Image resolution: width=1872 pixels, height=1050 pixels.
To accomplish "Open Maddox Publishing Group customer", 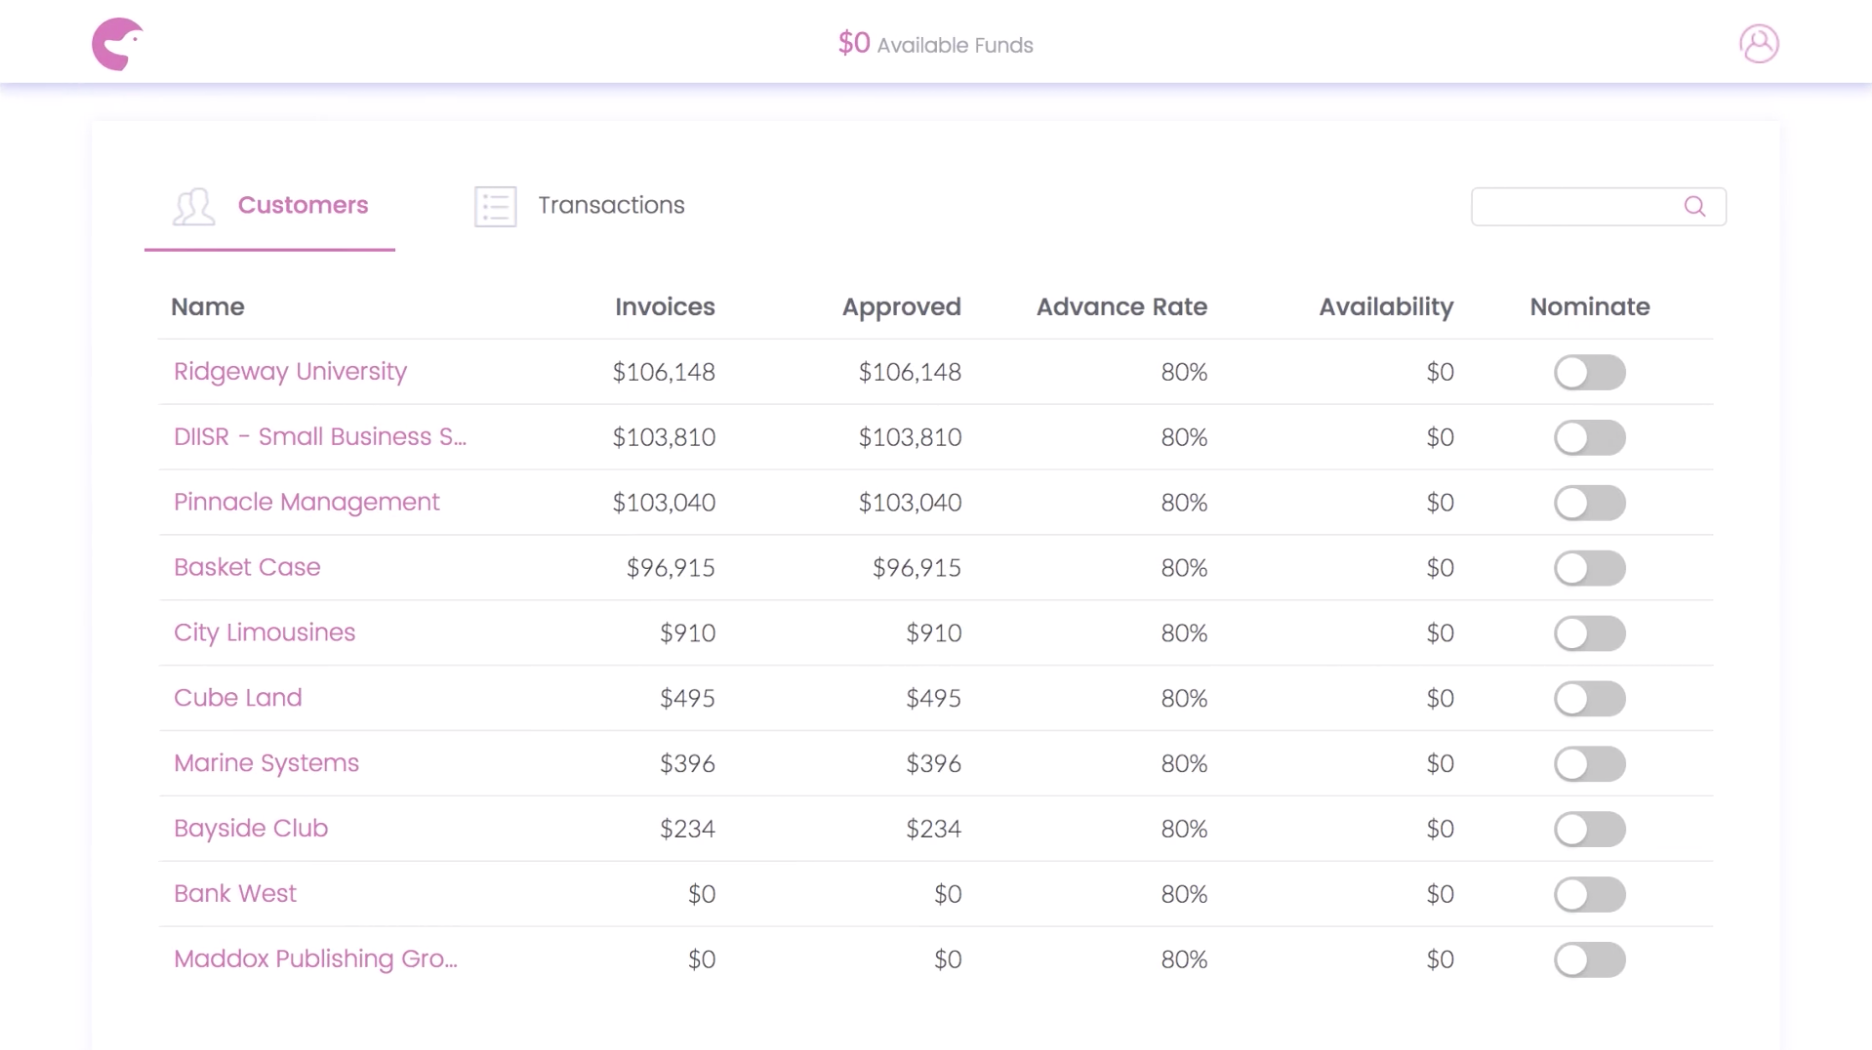I will pos(315,959).
